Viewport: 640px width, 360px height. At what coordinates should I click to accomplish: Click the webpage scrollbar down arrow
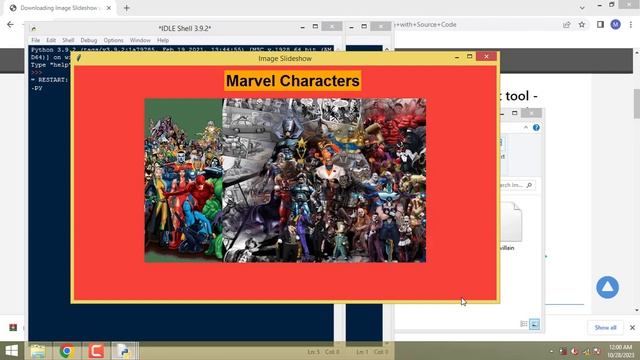636,310
